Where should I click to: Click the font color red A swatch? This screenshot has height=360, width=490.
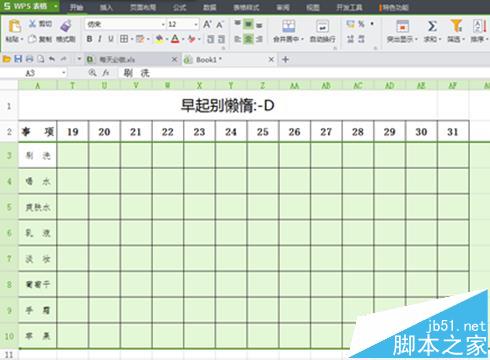click(x=175, y=39)
